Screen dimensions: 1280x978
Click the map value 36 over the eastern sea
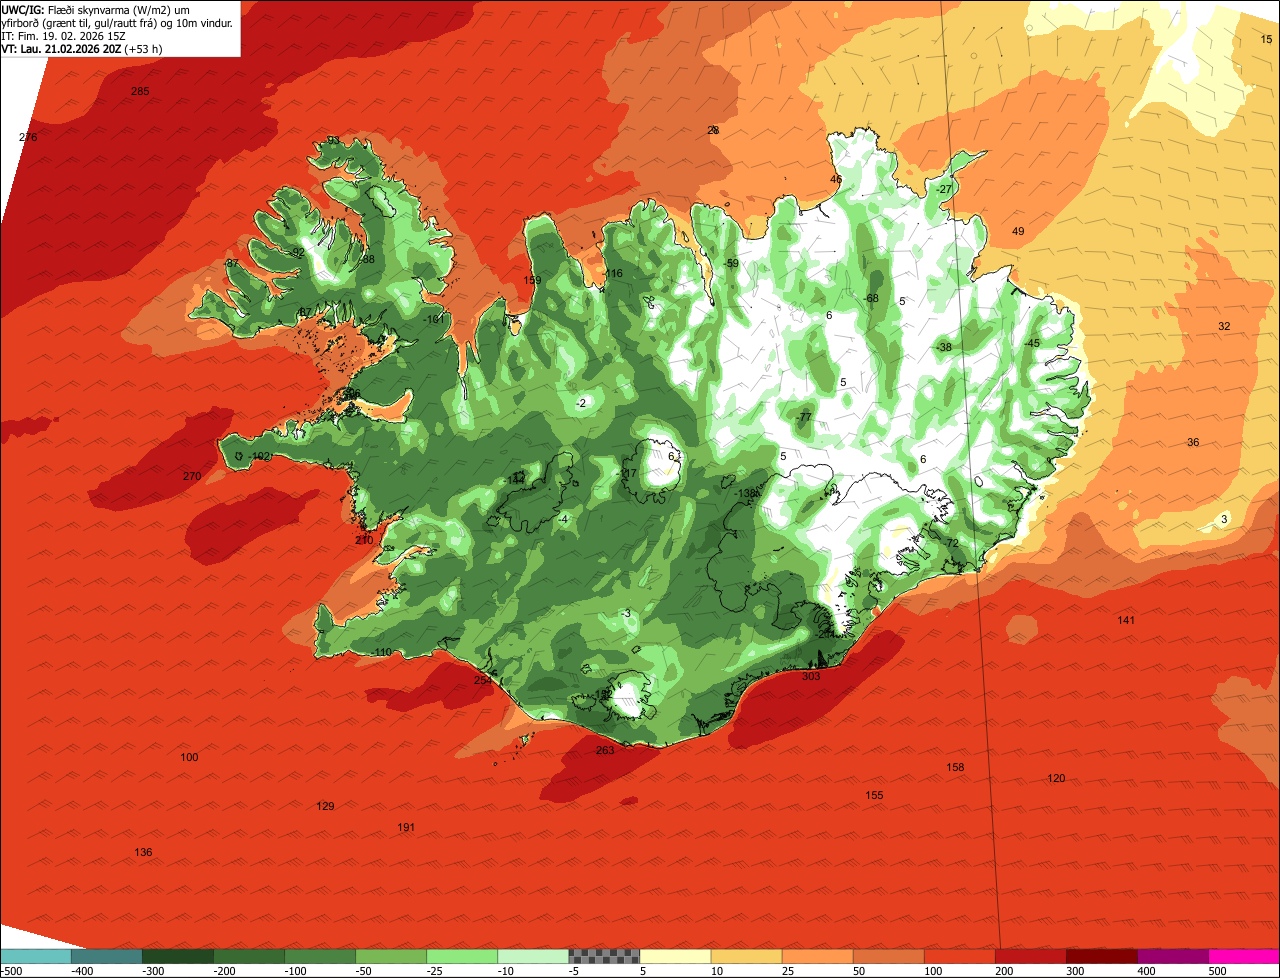(1193, 443)
